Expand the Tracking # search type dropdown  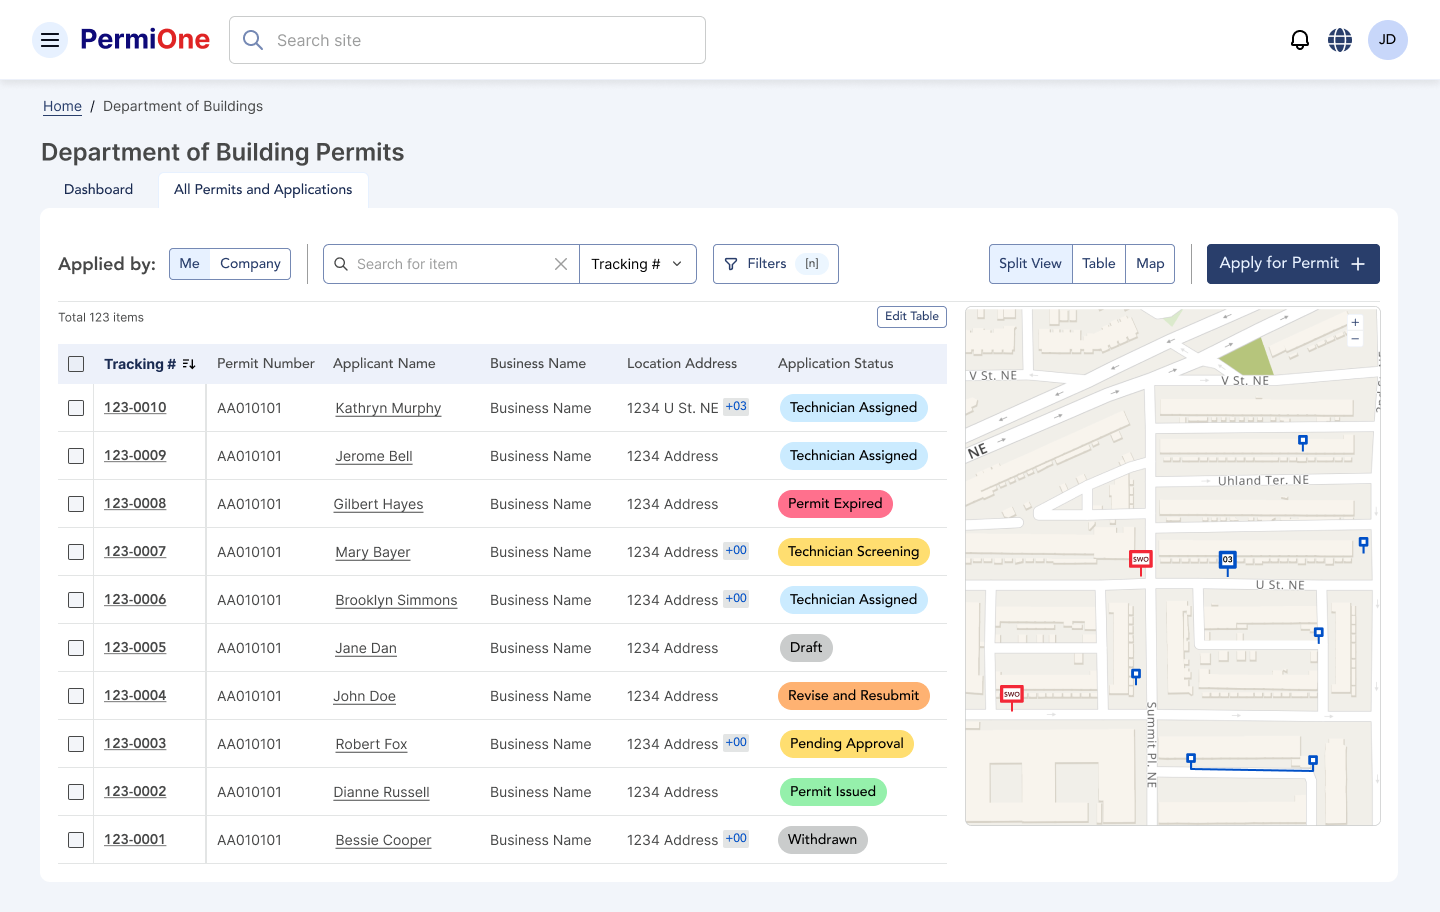[x=637, y=264]
